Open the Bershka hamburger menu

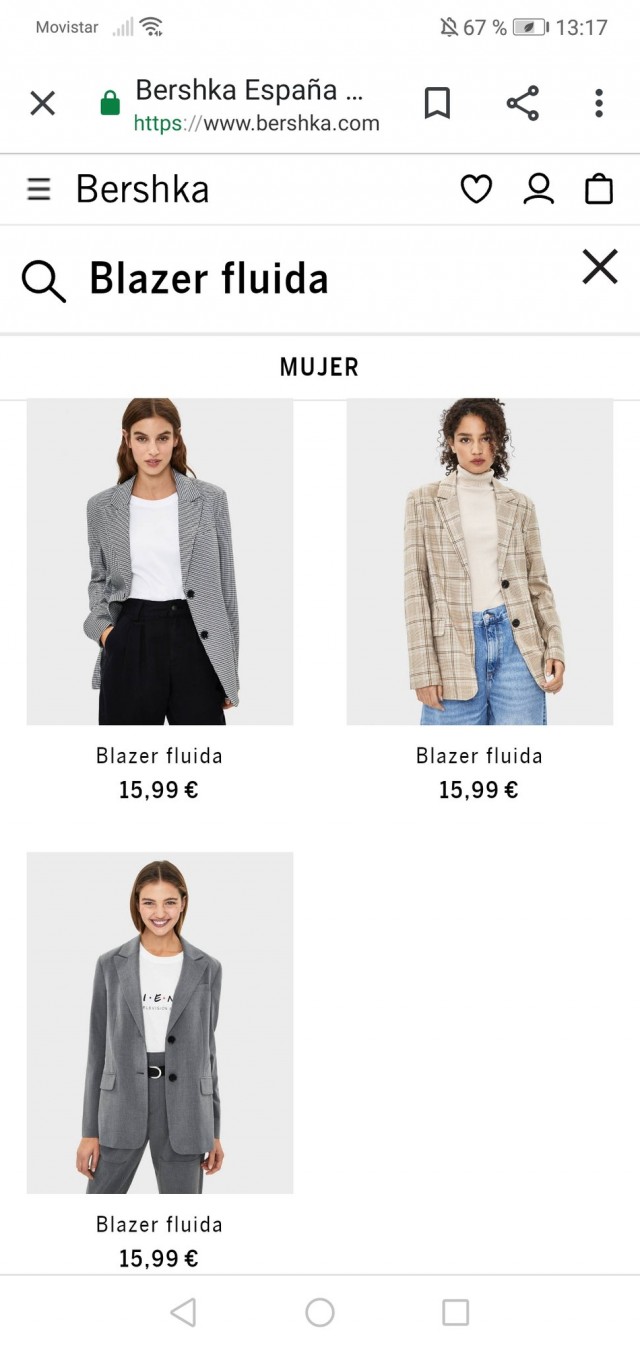(x=38, y=189)
